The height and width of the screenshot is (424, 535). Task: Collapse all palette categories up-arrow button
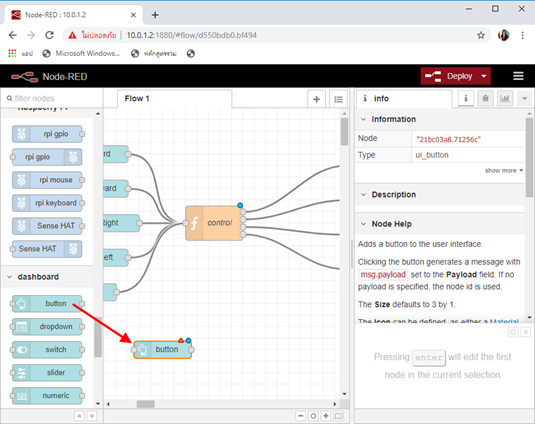point(79,416)
